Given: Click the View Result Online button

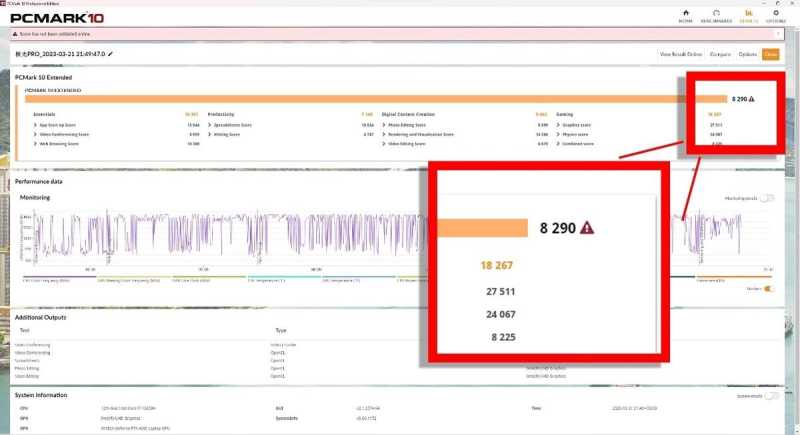Looking at the screenshot, I should 681,54.
